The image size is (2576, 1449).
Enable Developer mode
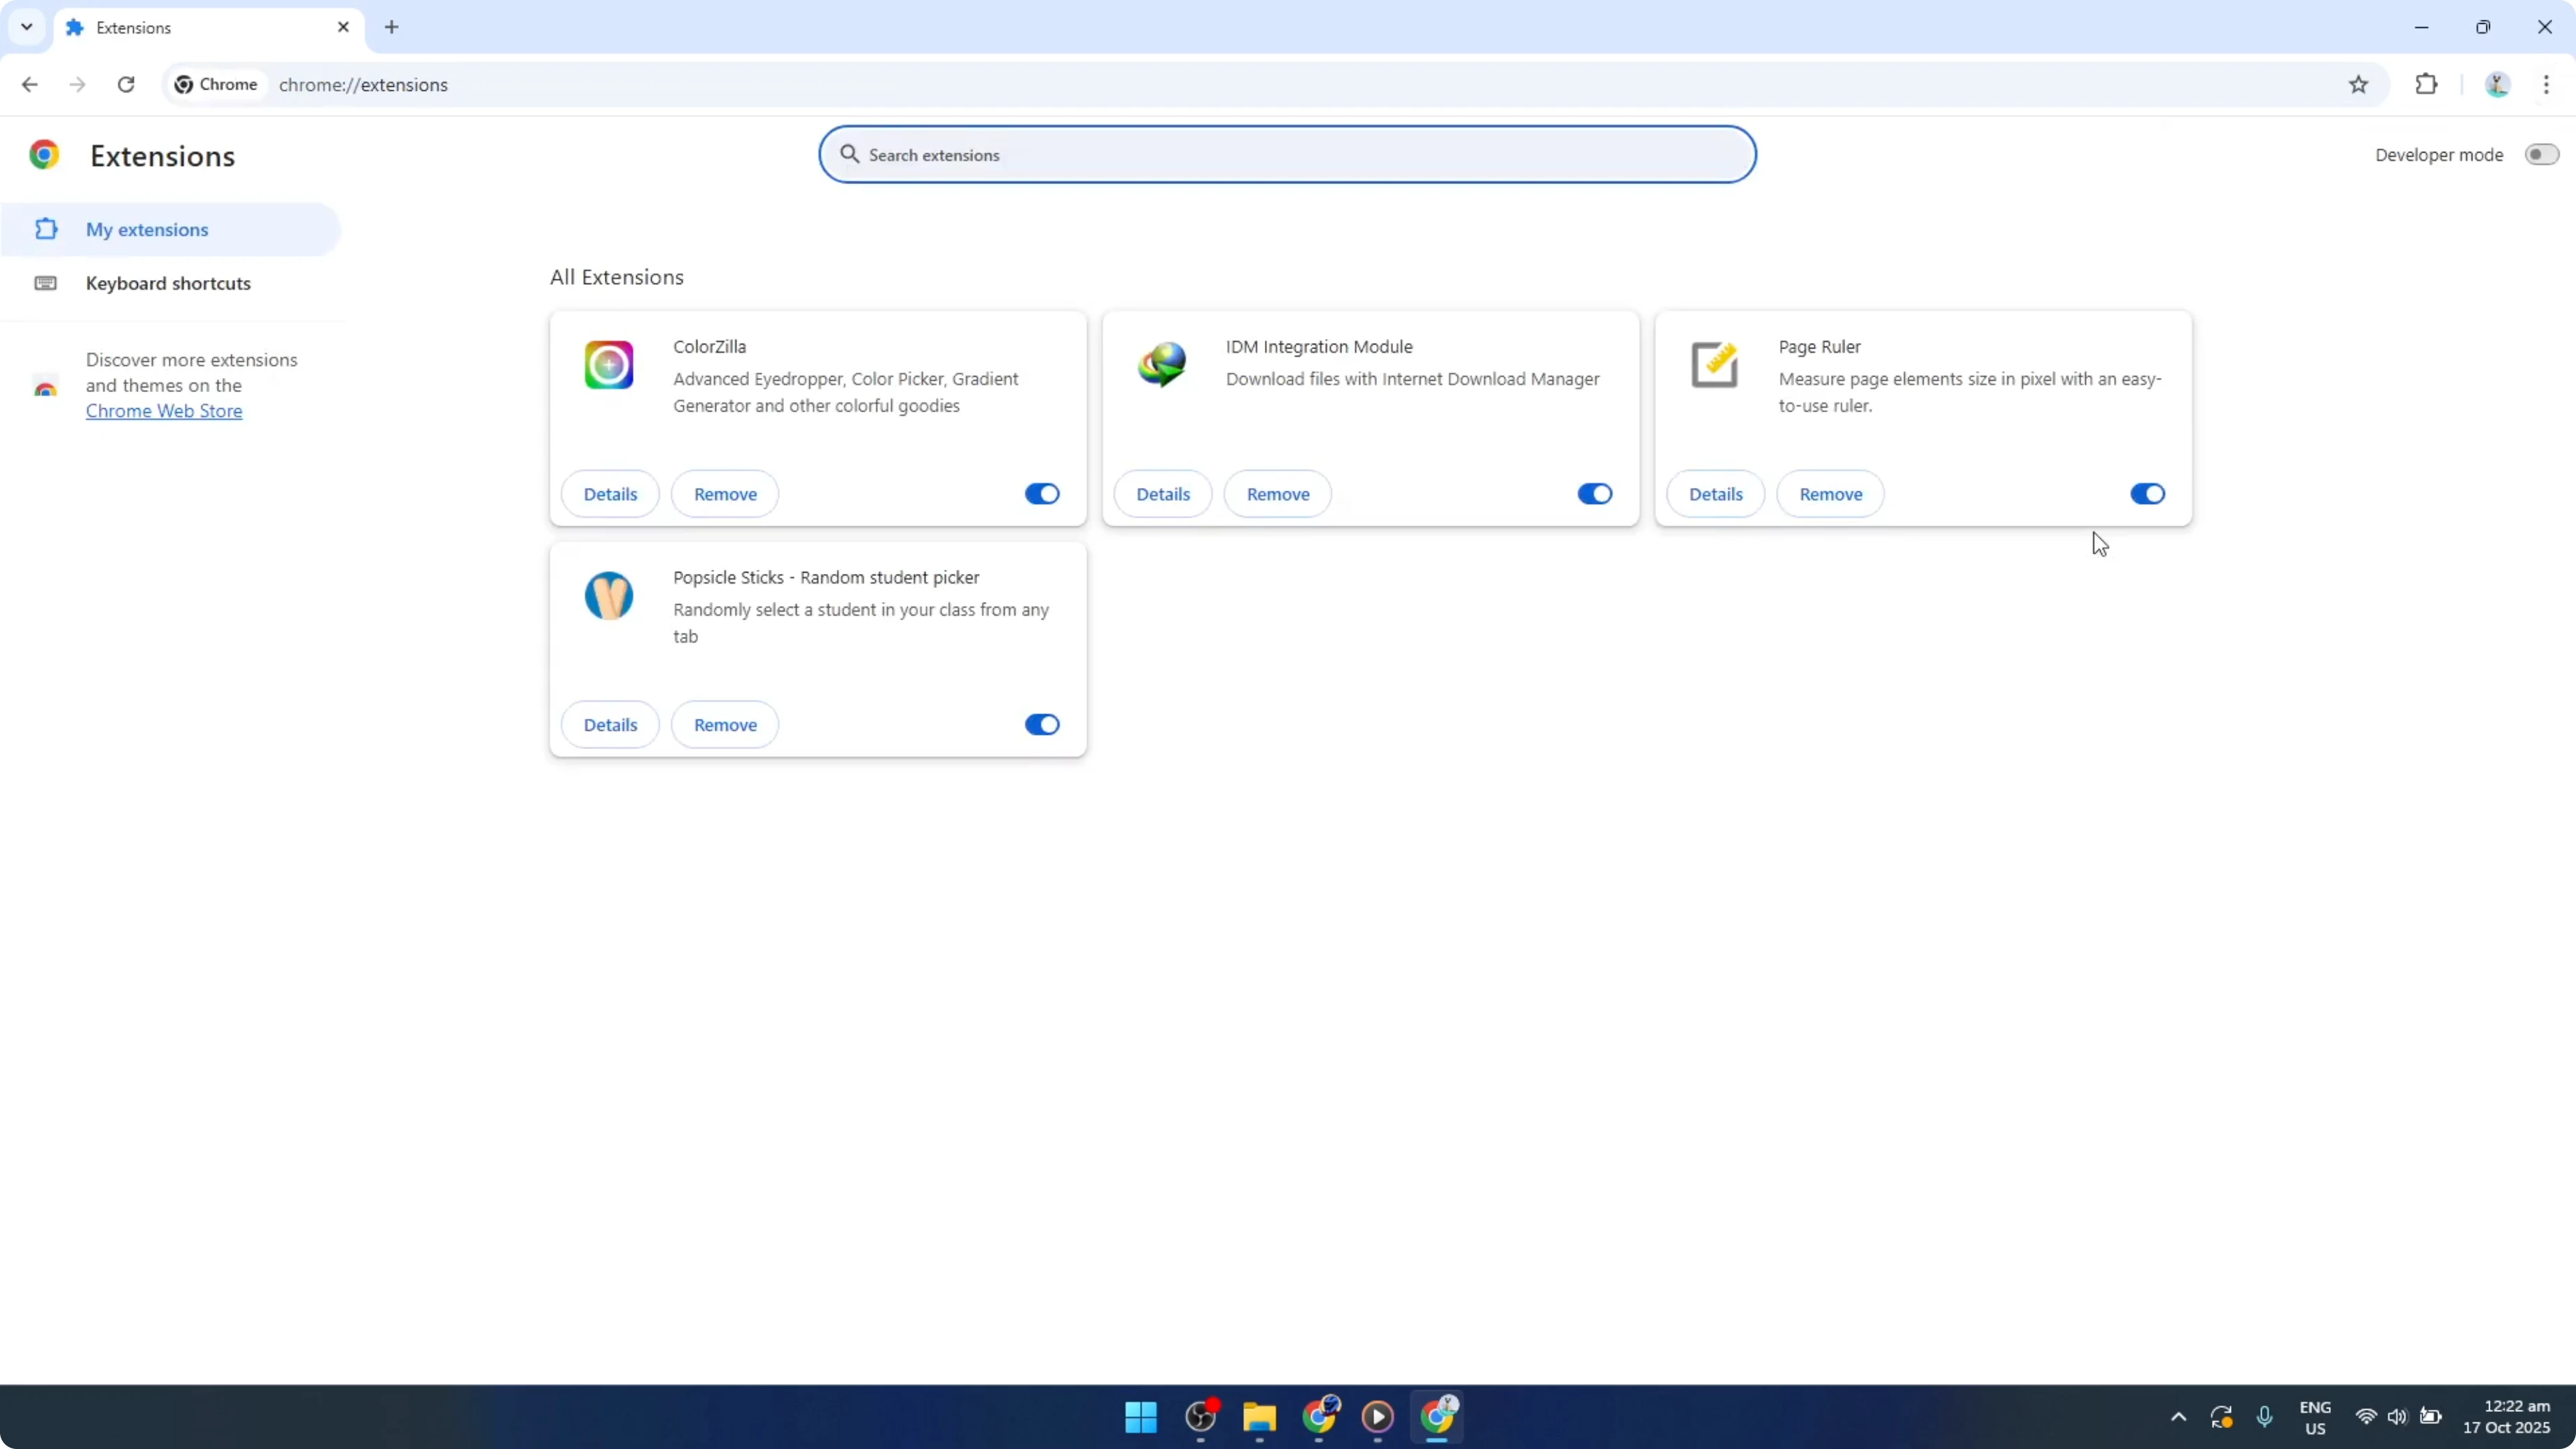pos(2541,154)
